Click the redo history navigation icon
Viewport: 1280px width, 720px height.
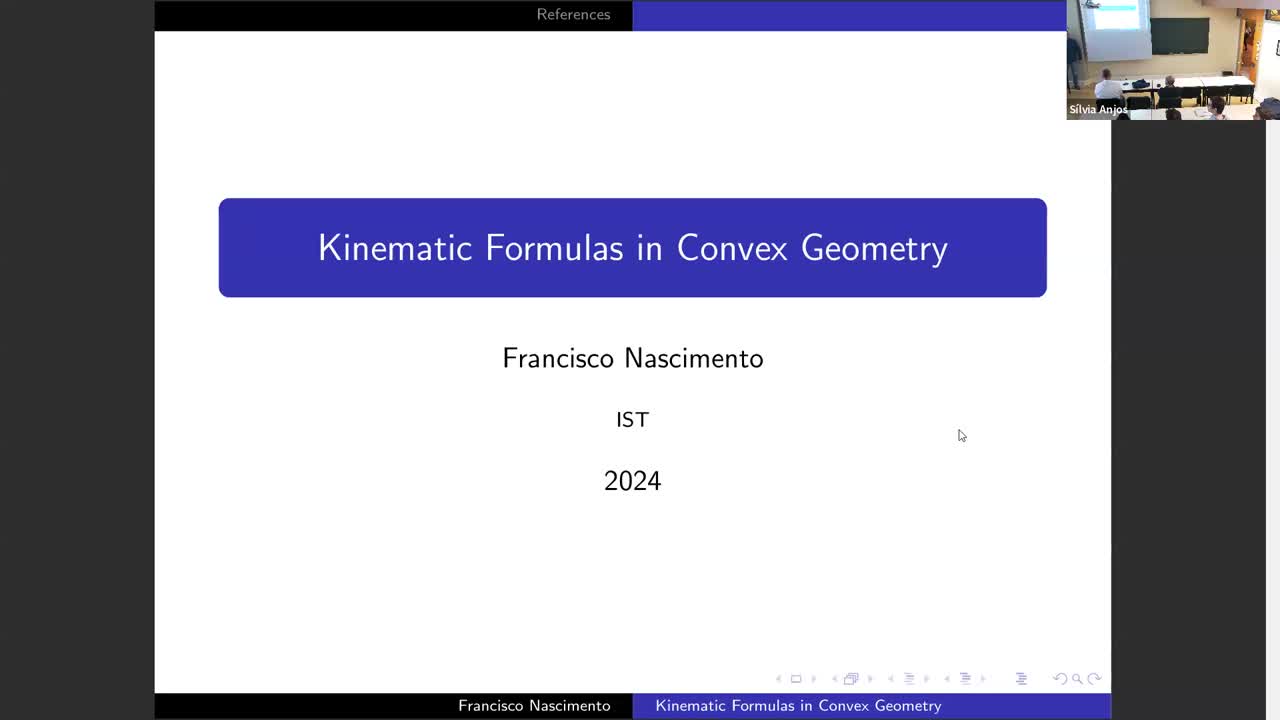1094,679
